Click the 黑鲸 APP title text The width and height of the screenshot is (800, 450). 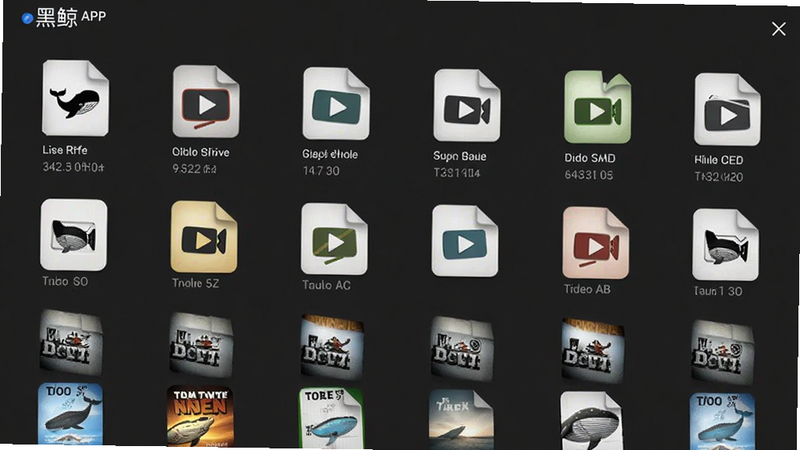(x=71, y=17)
